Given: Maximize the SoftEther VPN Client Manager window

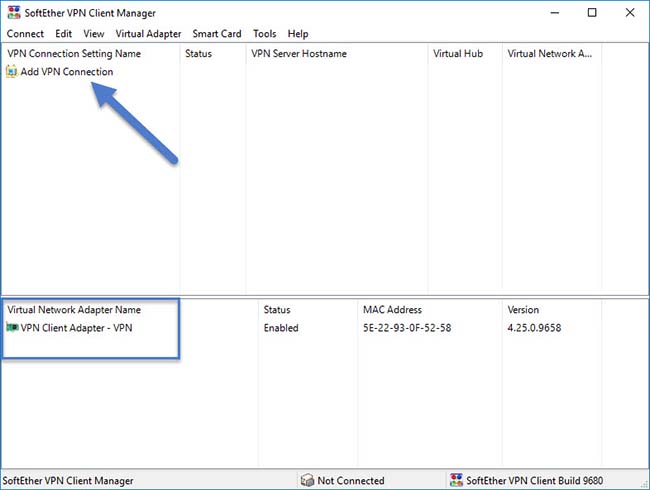Looking at the screenshot, I should click(x=592, y=13).
